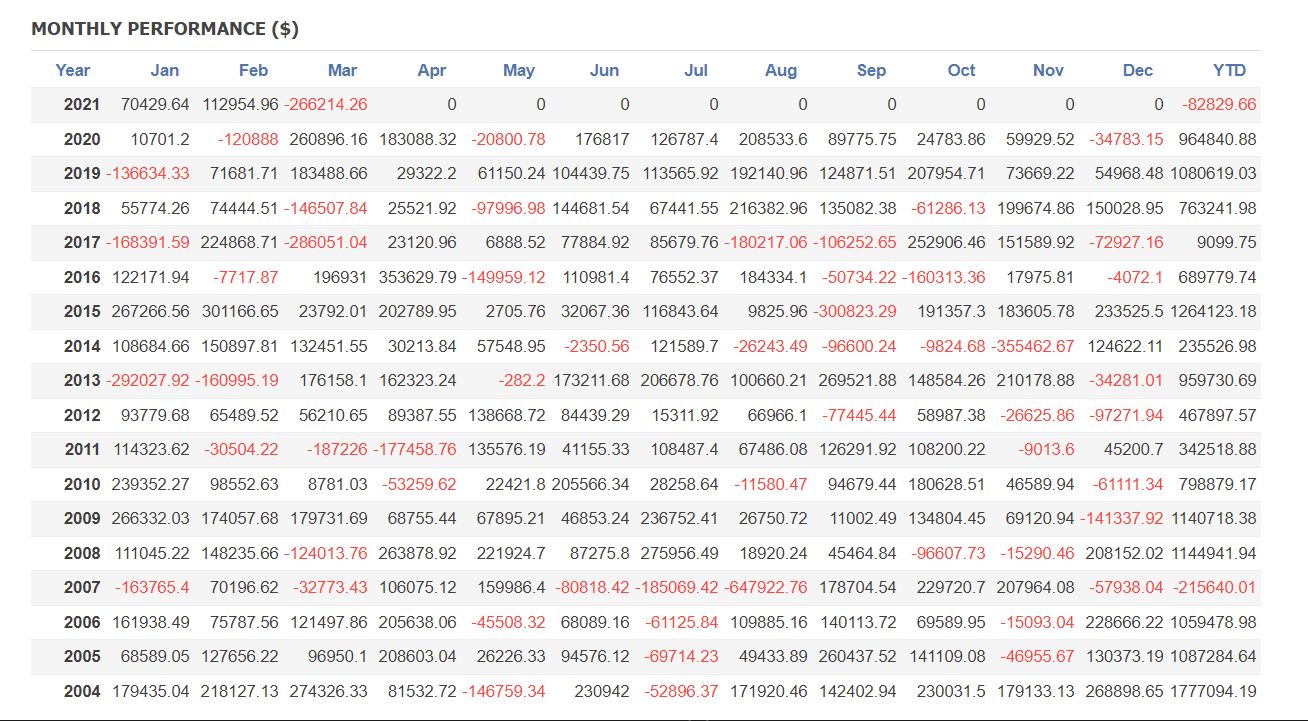1308x721 pixels.
Task: Click the Jun column header
Action: click(x=604, y=70)
